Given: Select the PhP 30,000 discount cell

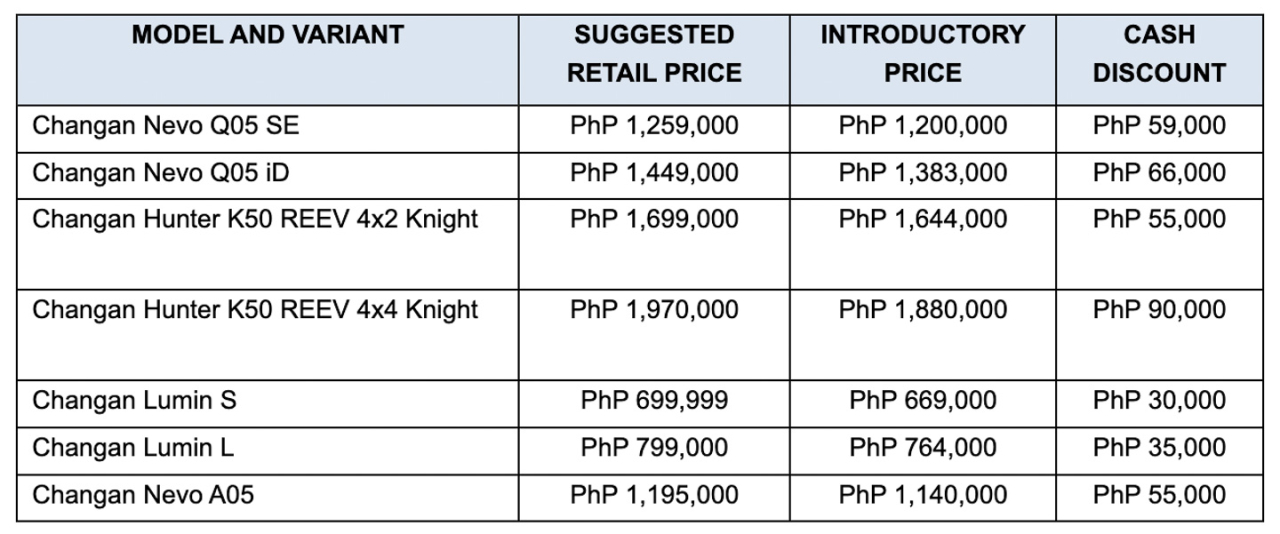Looking at the screenshot, I should click(x=1159, y=401).
